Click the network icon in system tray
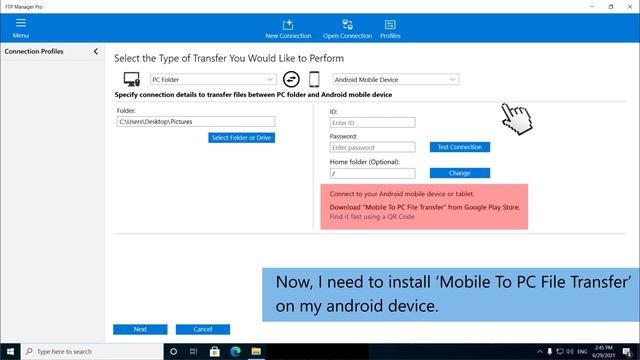The image size is (640, 360). click(560, 351)
